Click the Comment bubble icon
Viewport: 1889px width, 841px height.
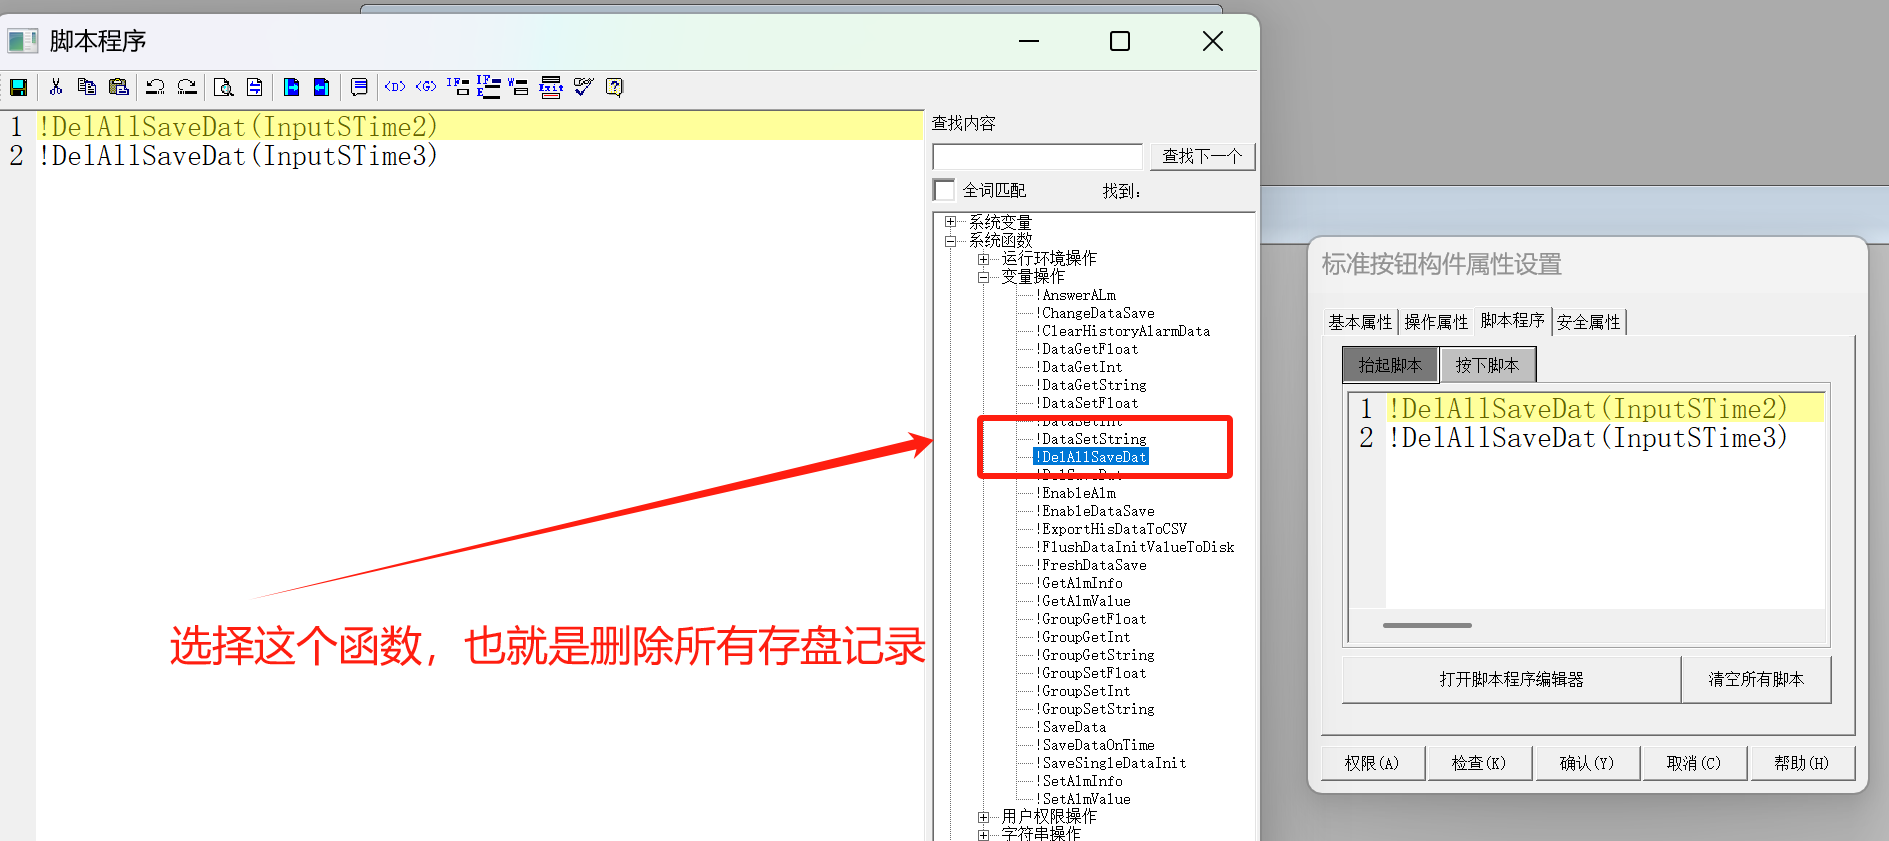[x=359, y=87]
